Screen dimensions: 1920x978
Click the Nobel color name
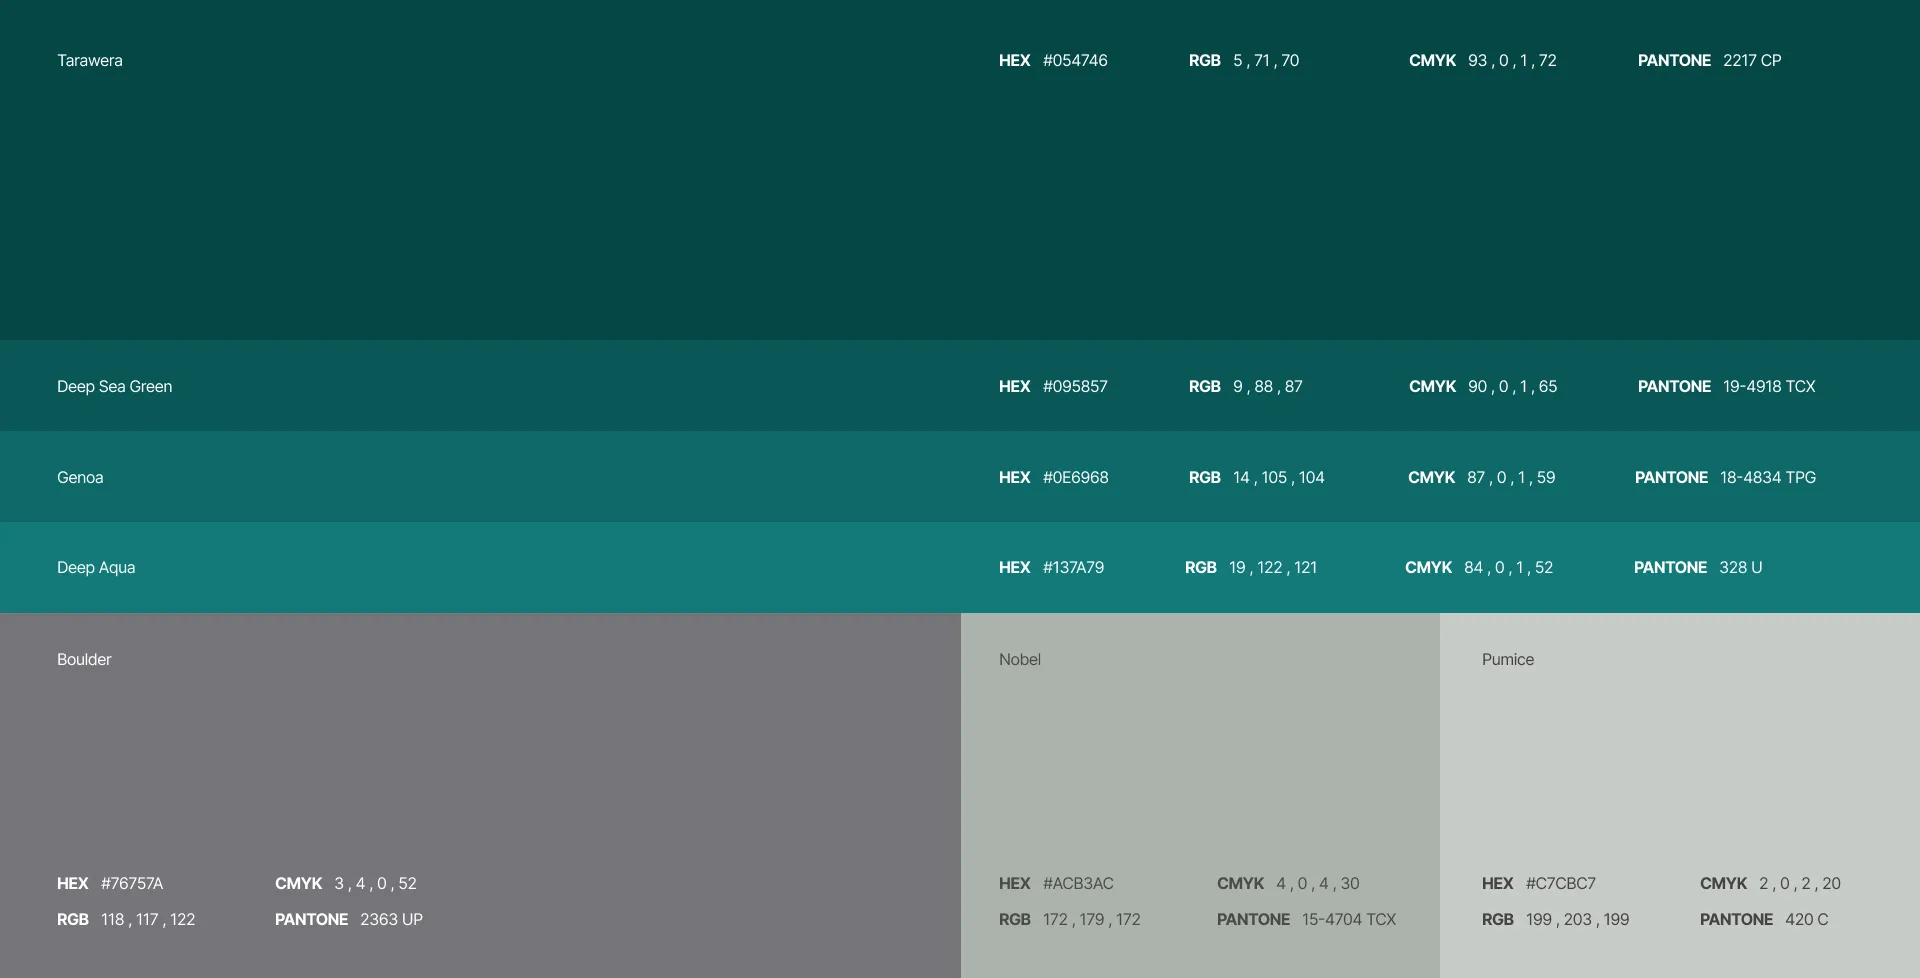coord(1020,659)
